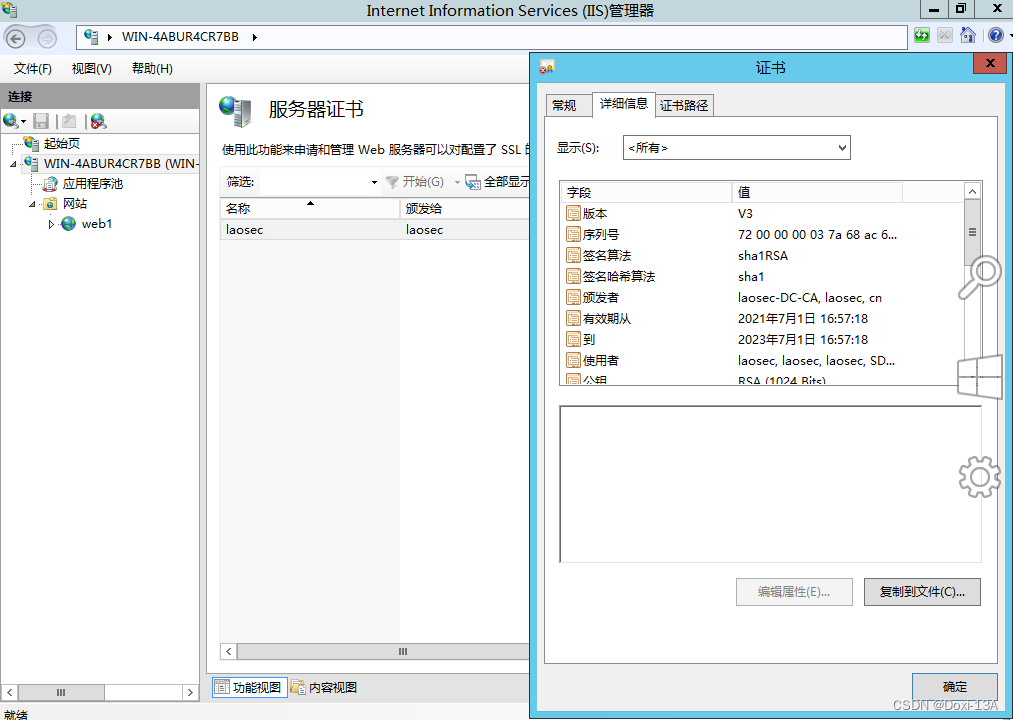This screenshot has width=1013, height=720.
Task: Click the settings gear charm icon
Action: [x=979, y=476]
